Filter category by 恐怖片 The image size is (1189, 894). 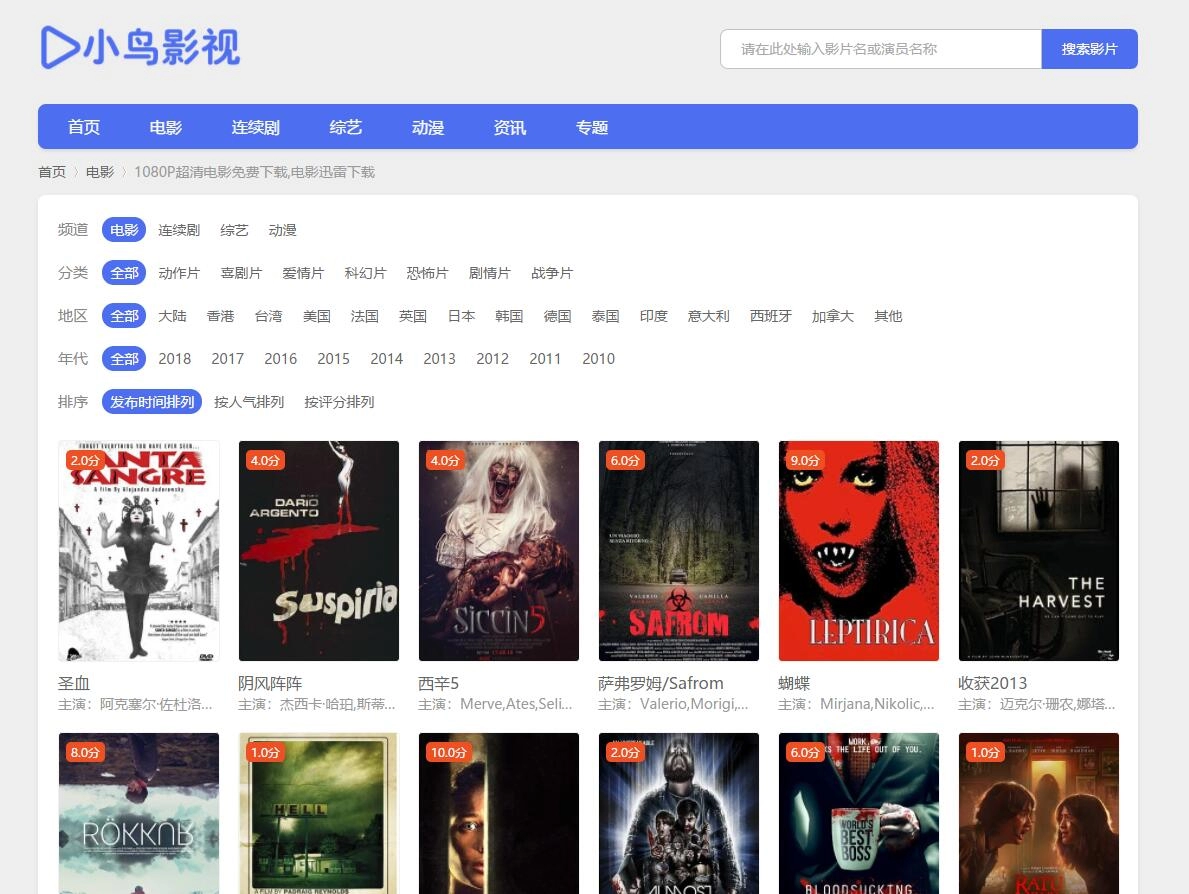[427, 273]
